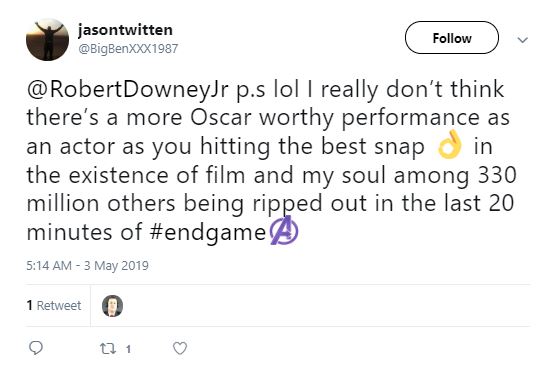
Task: Open the jasontwitten display name link
Action: pos(125,30)
